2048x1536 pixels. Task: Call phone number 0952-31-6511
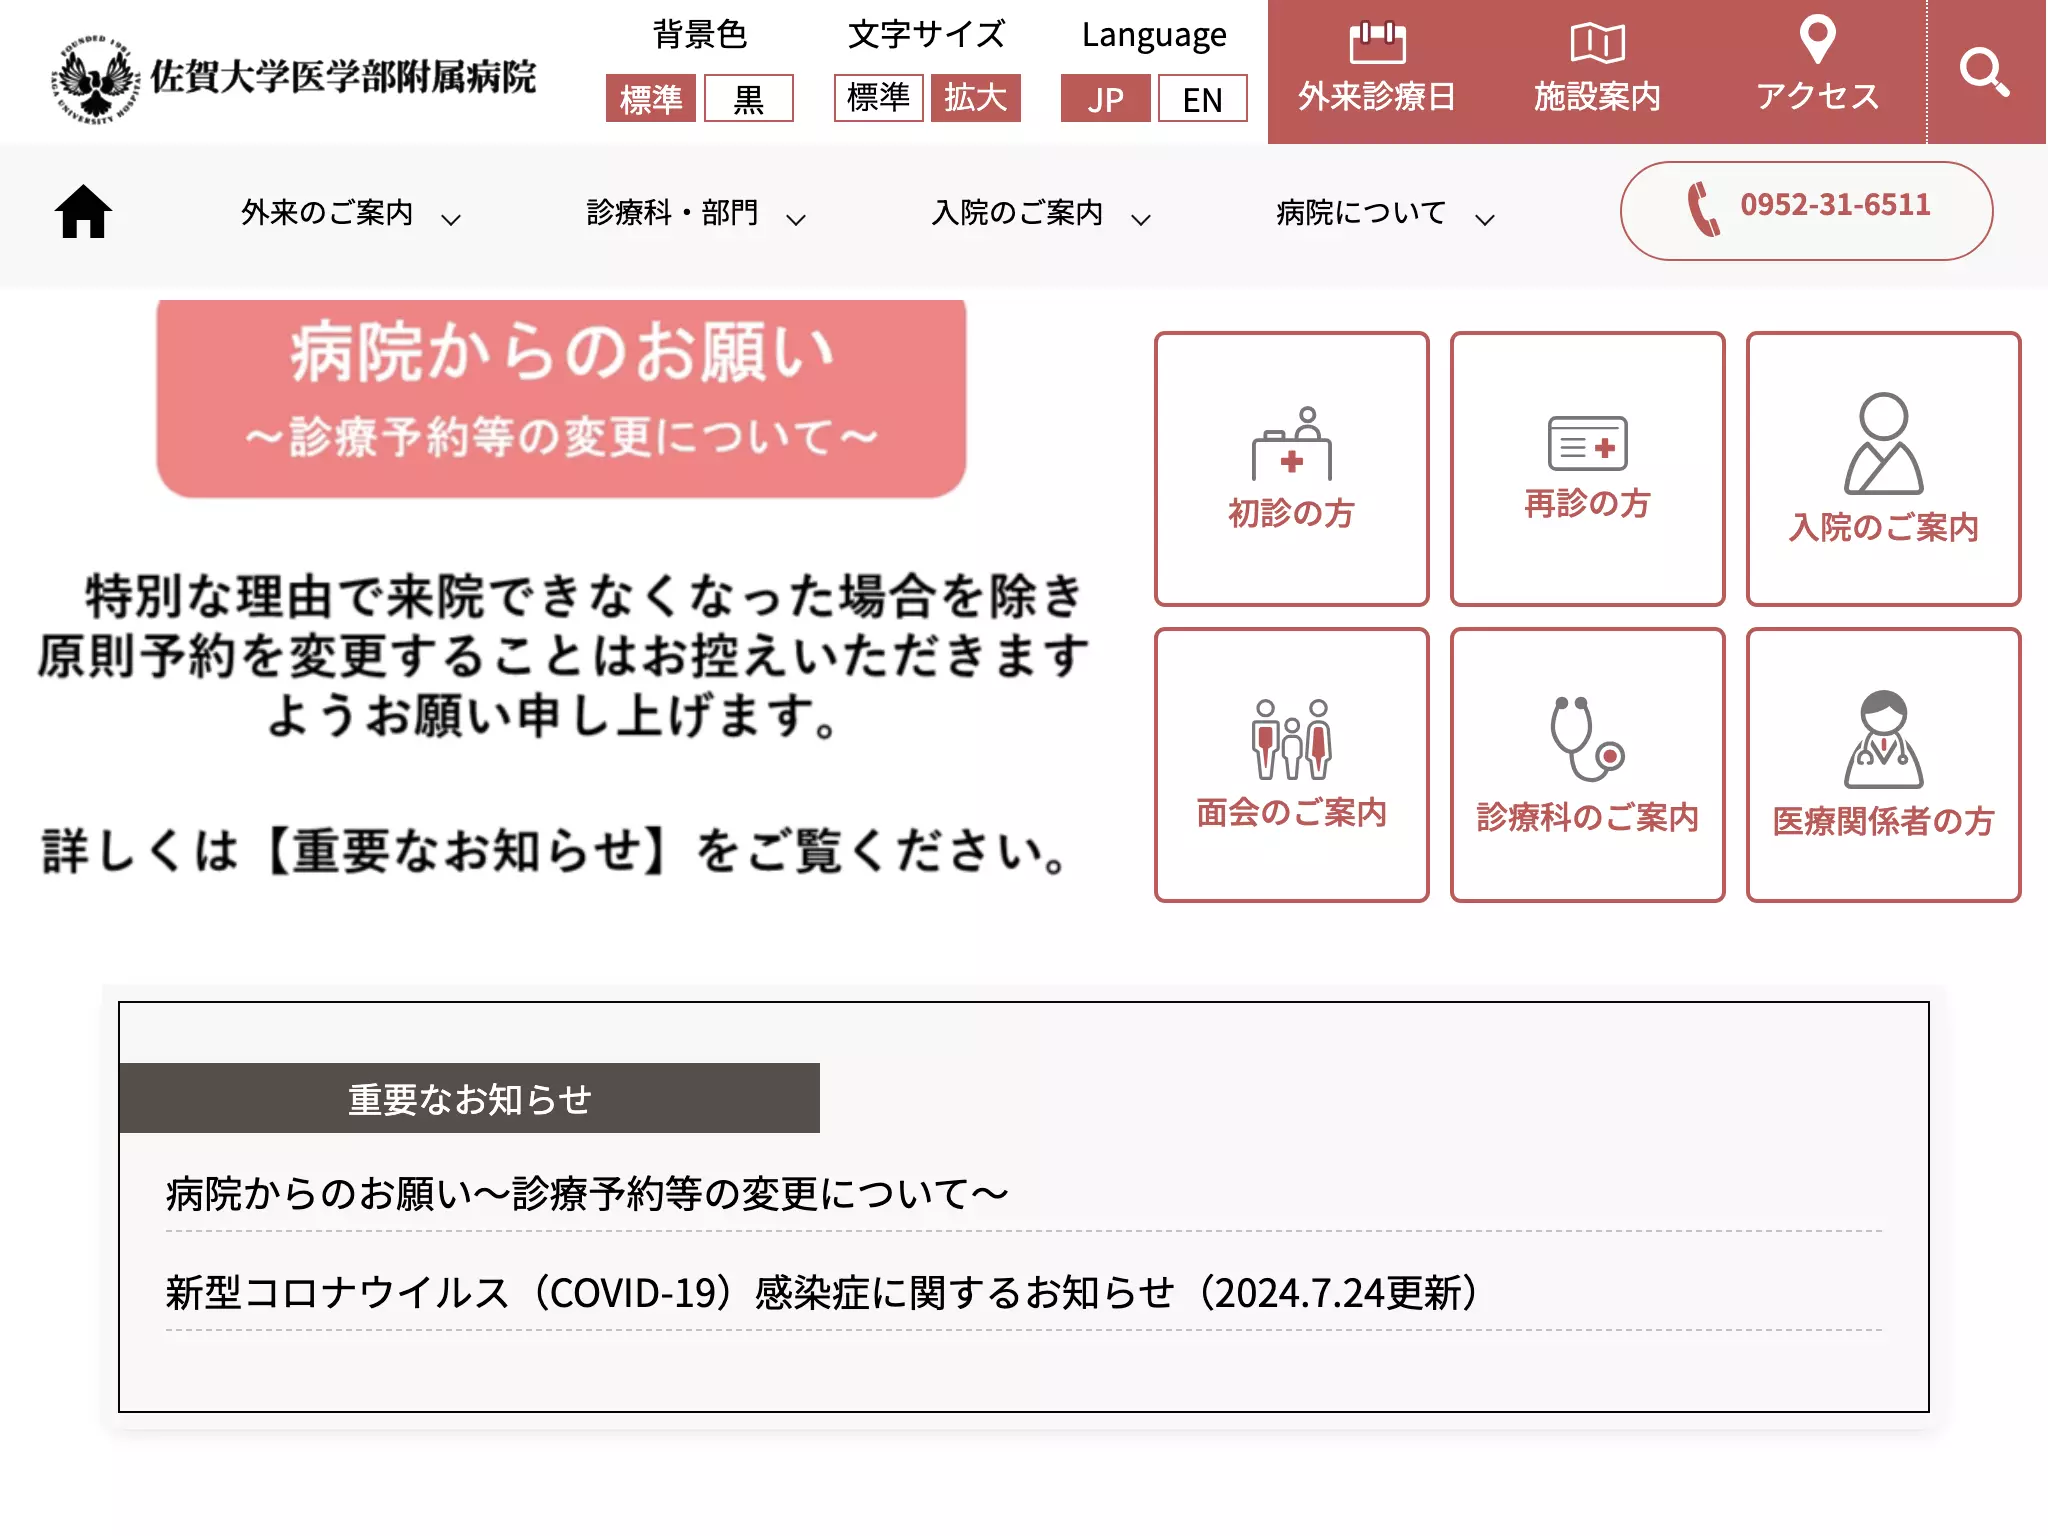click(x=1835, y=205)
